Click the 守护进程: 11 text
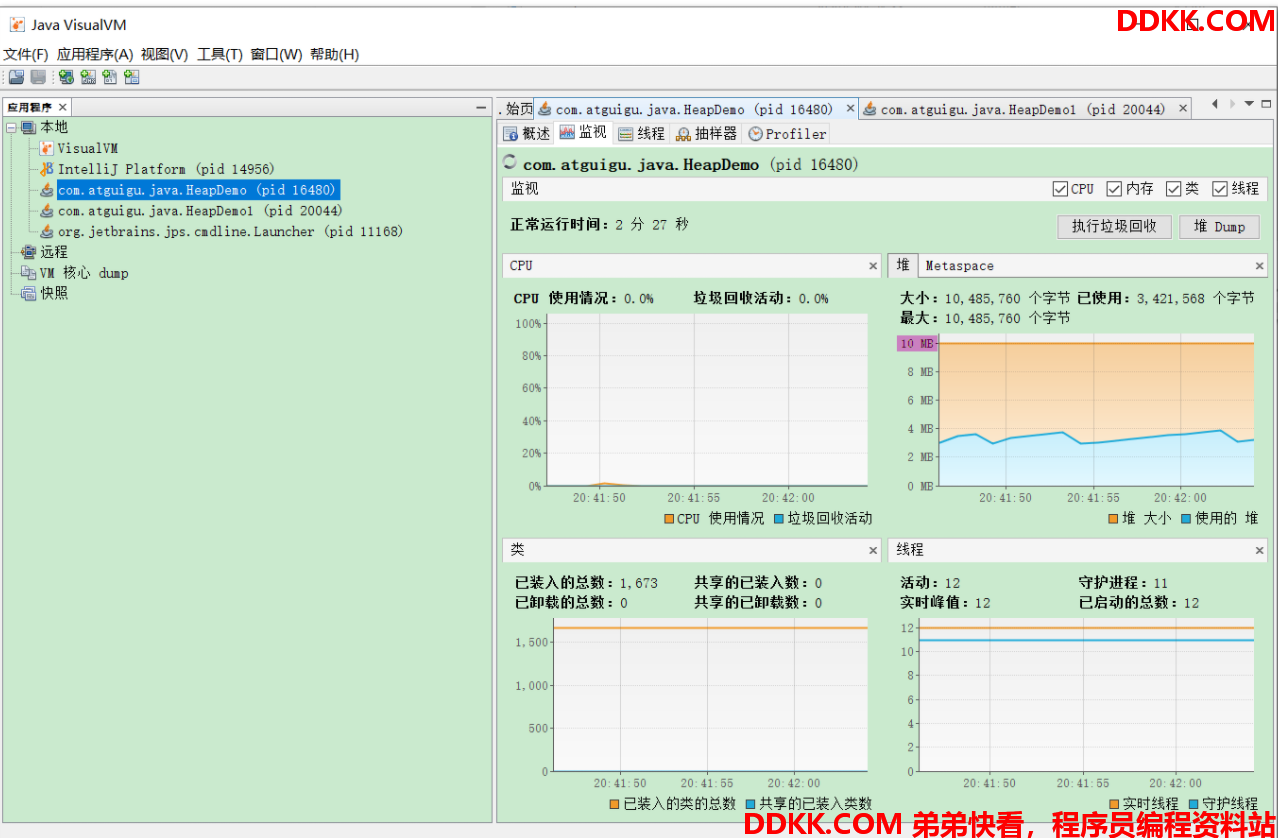Viewport: 1278px width, 838px height. 1123,583
